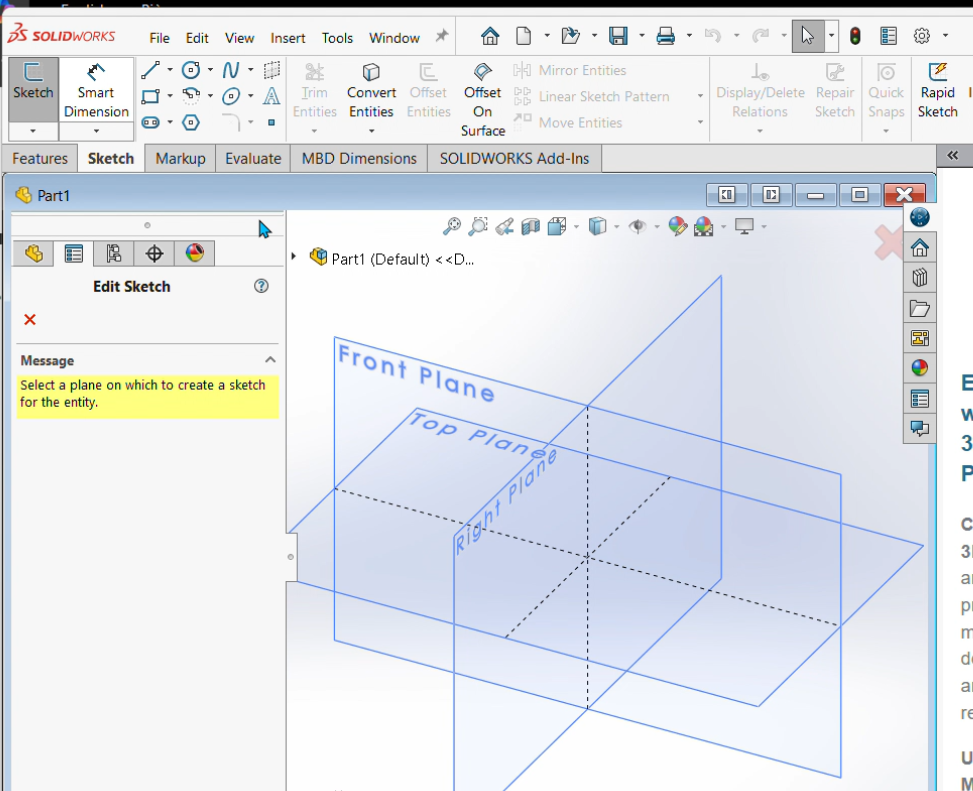Pin the SolidWorks menu bar

click(441, 37)
